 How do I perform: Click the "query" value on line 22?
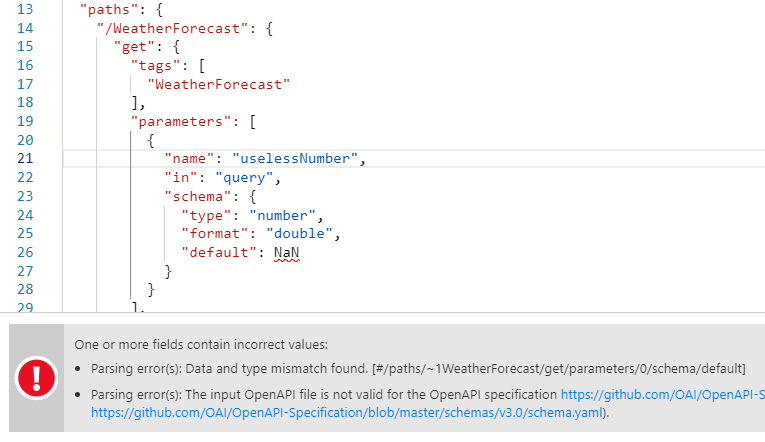tap(244, 178)
